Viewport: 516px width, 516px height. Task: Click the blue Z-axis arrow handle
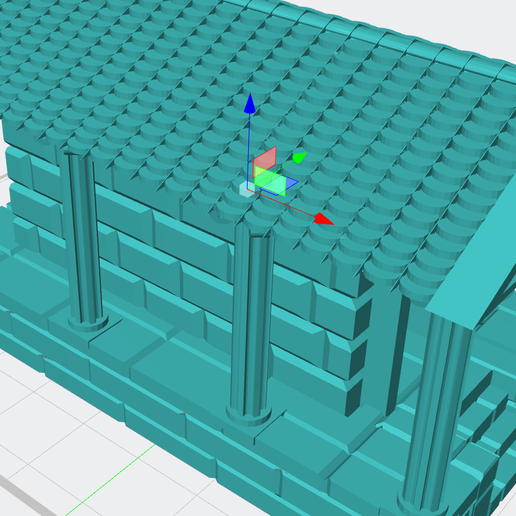pyautogui.click(x=250, y=103)
